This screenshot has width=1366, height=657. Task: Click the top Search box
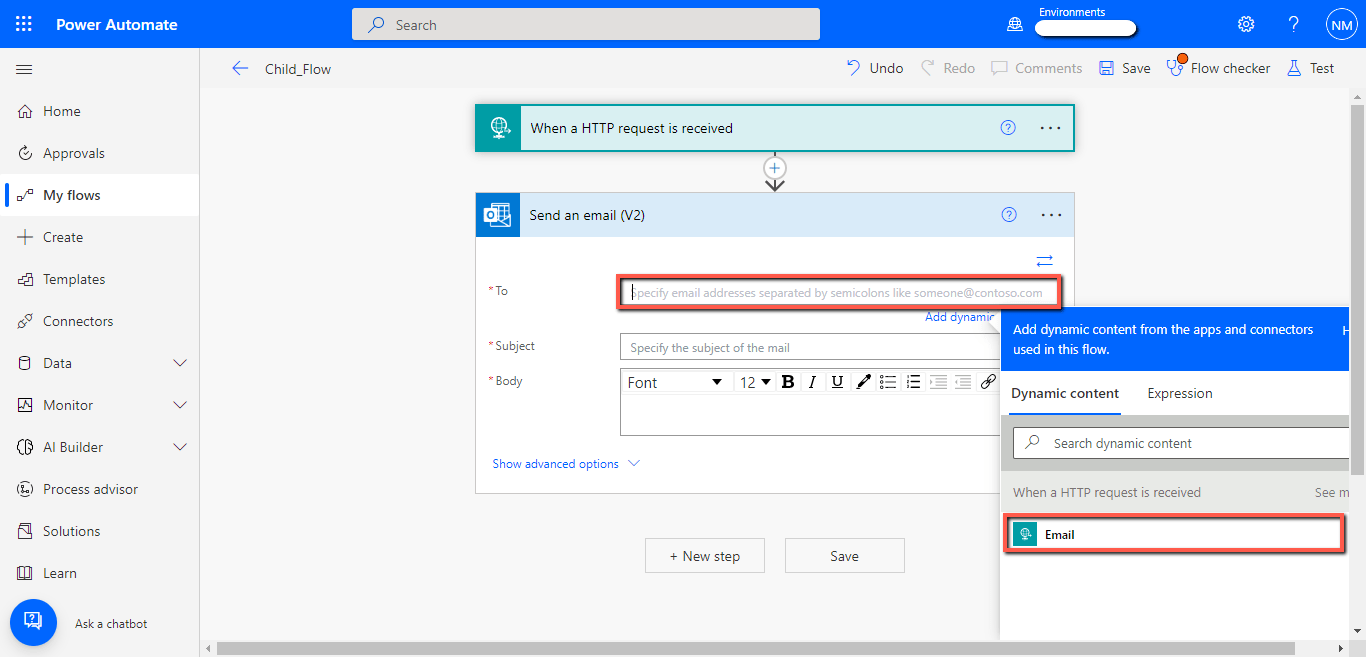(586, 24)
